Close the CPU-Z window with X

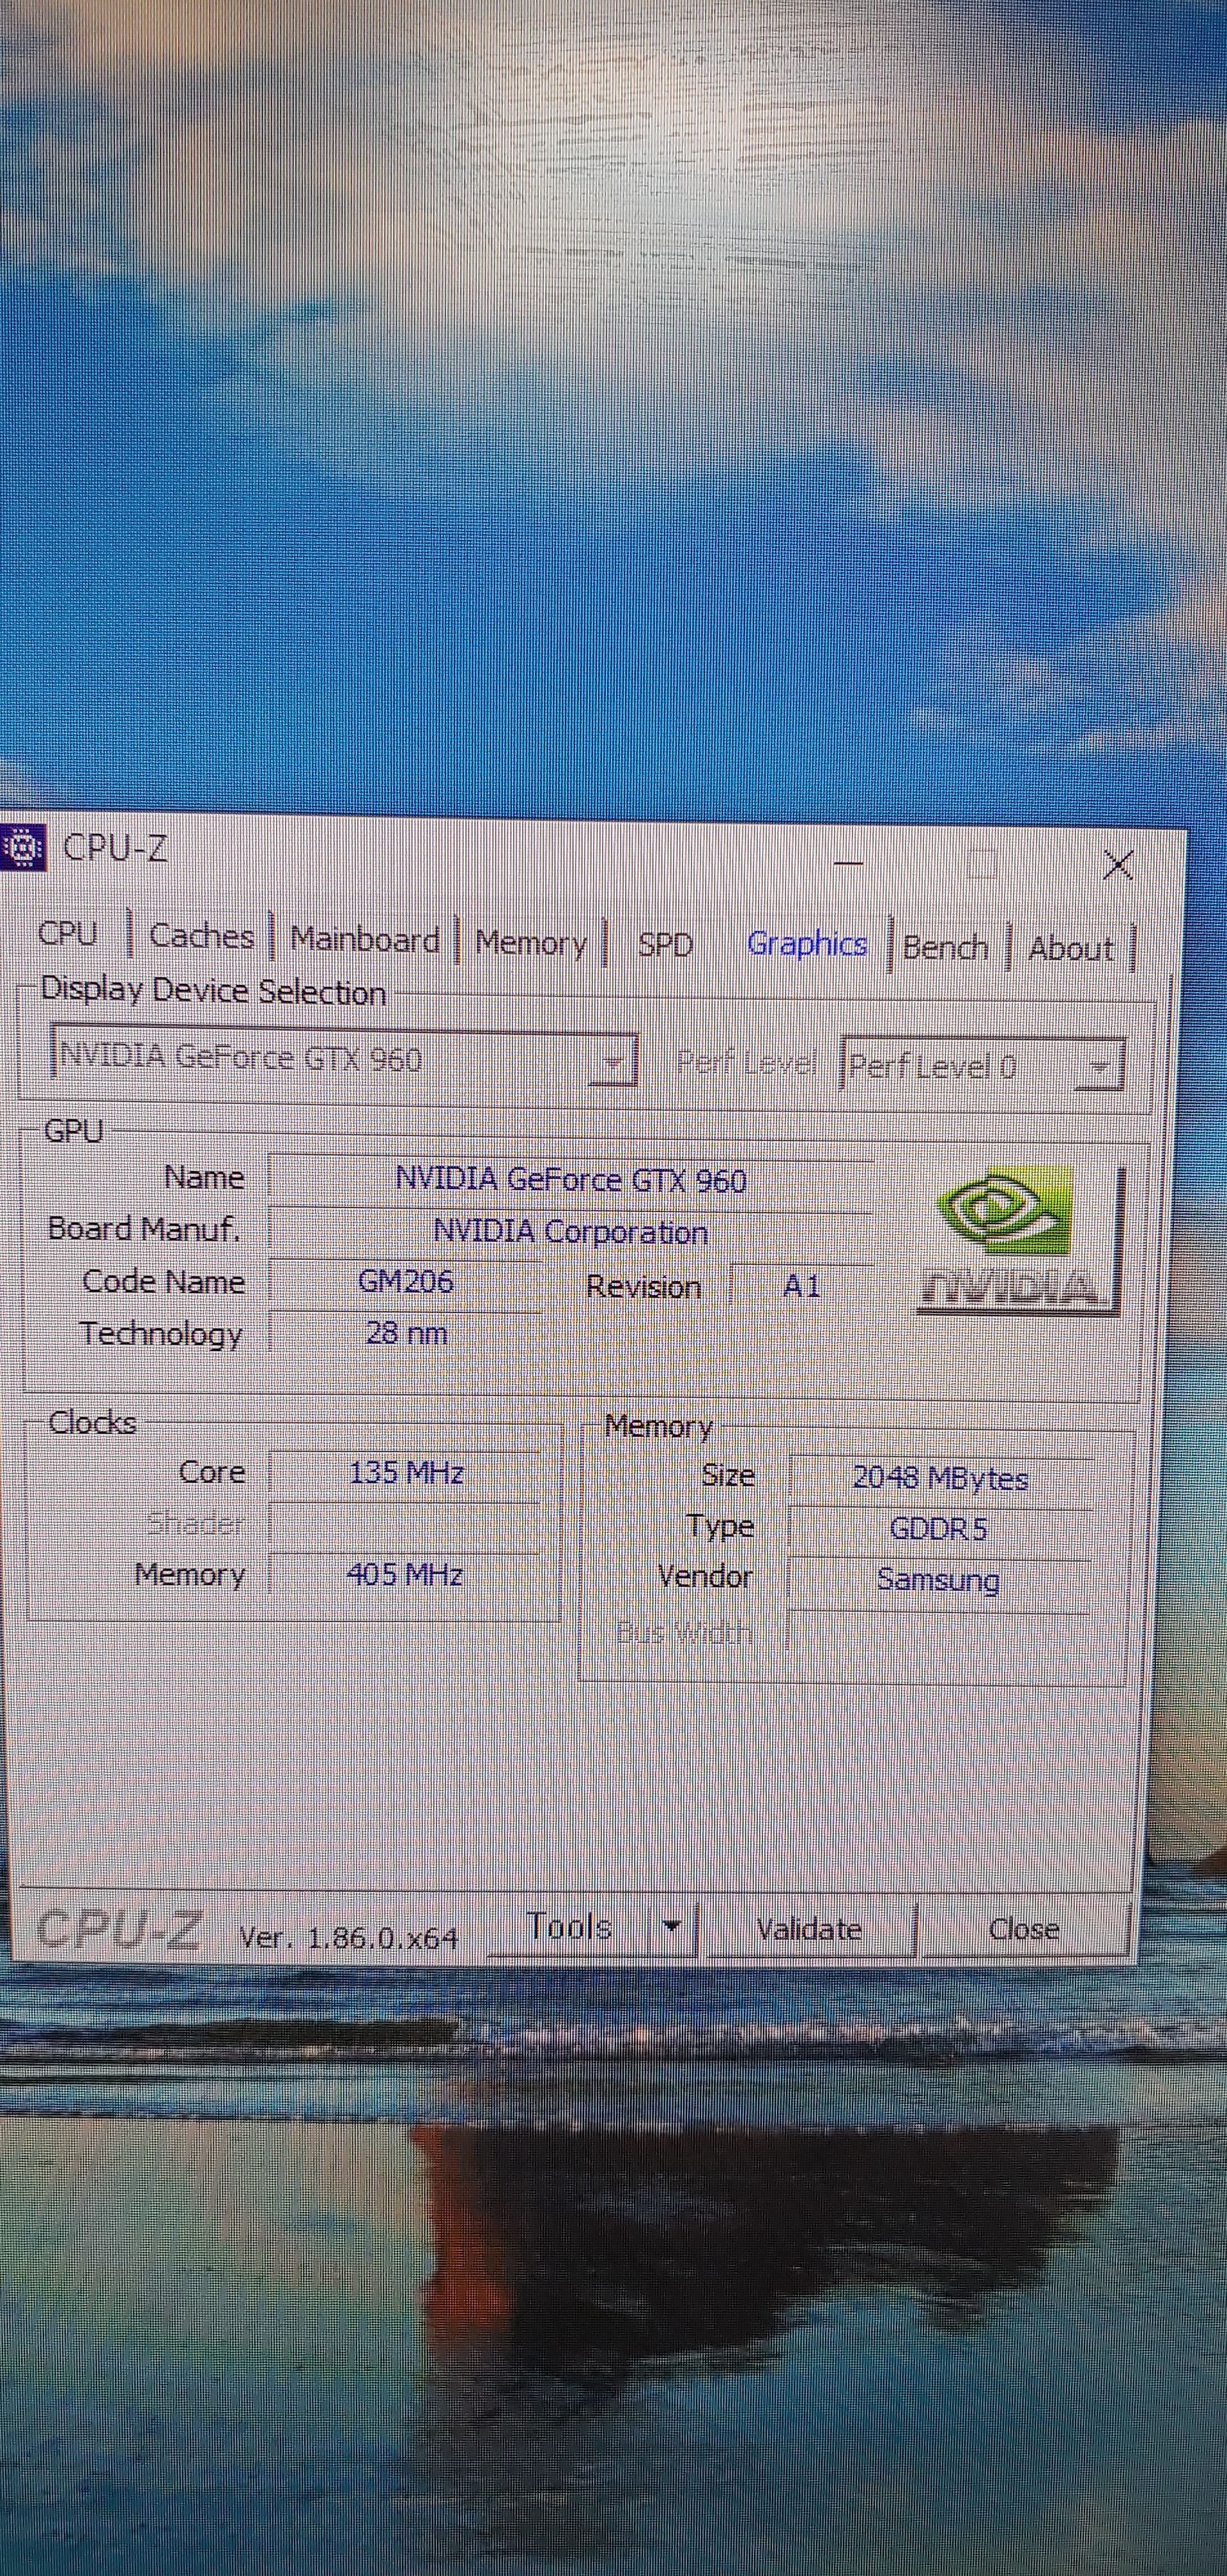point(1117,864)
